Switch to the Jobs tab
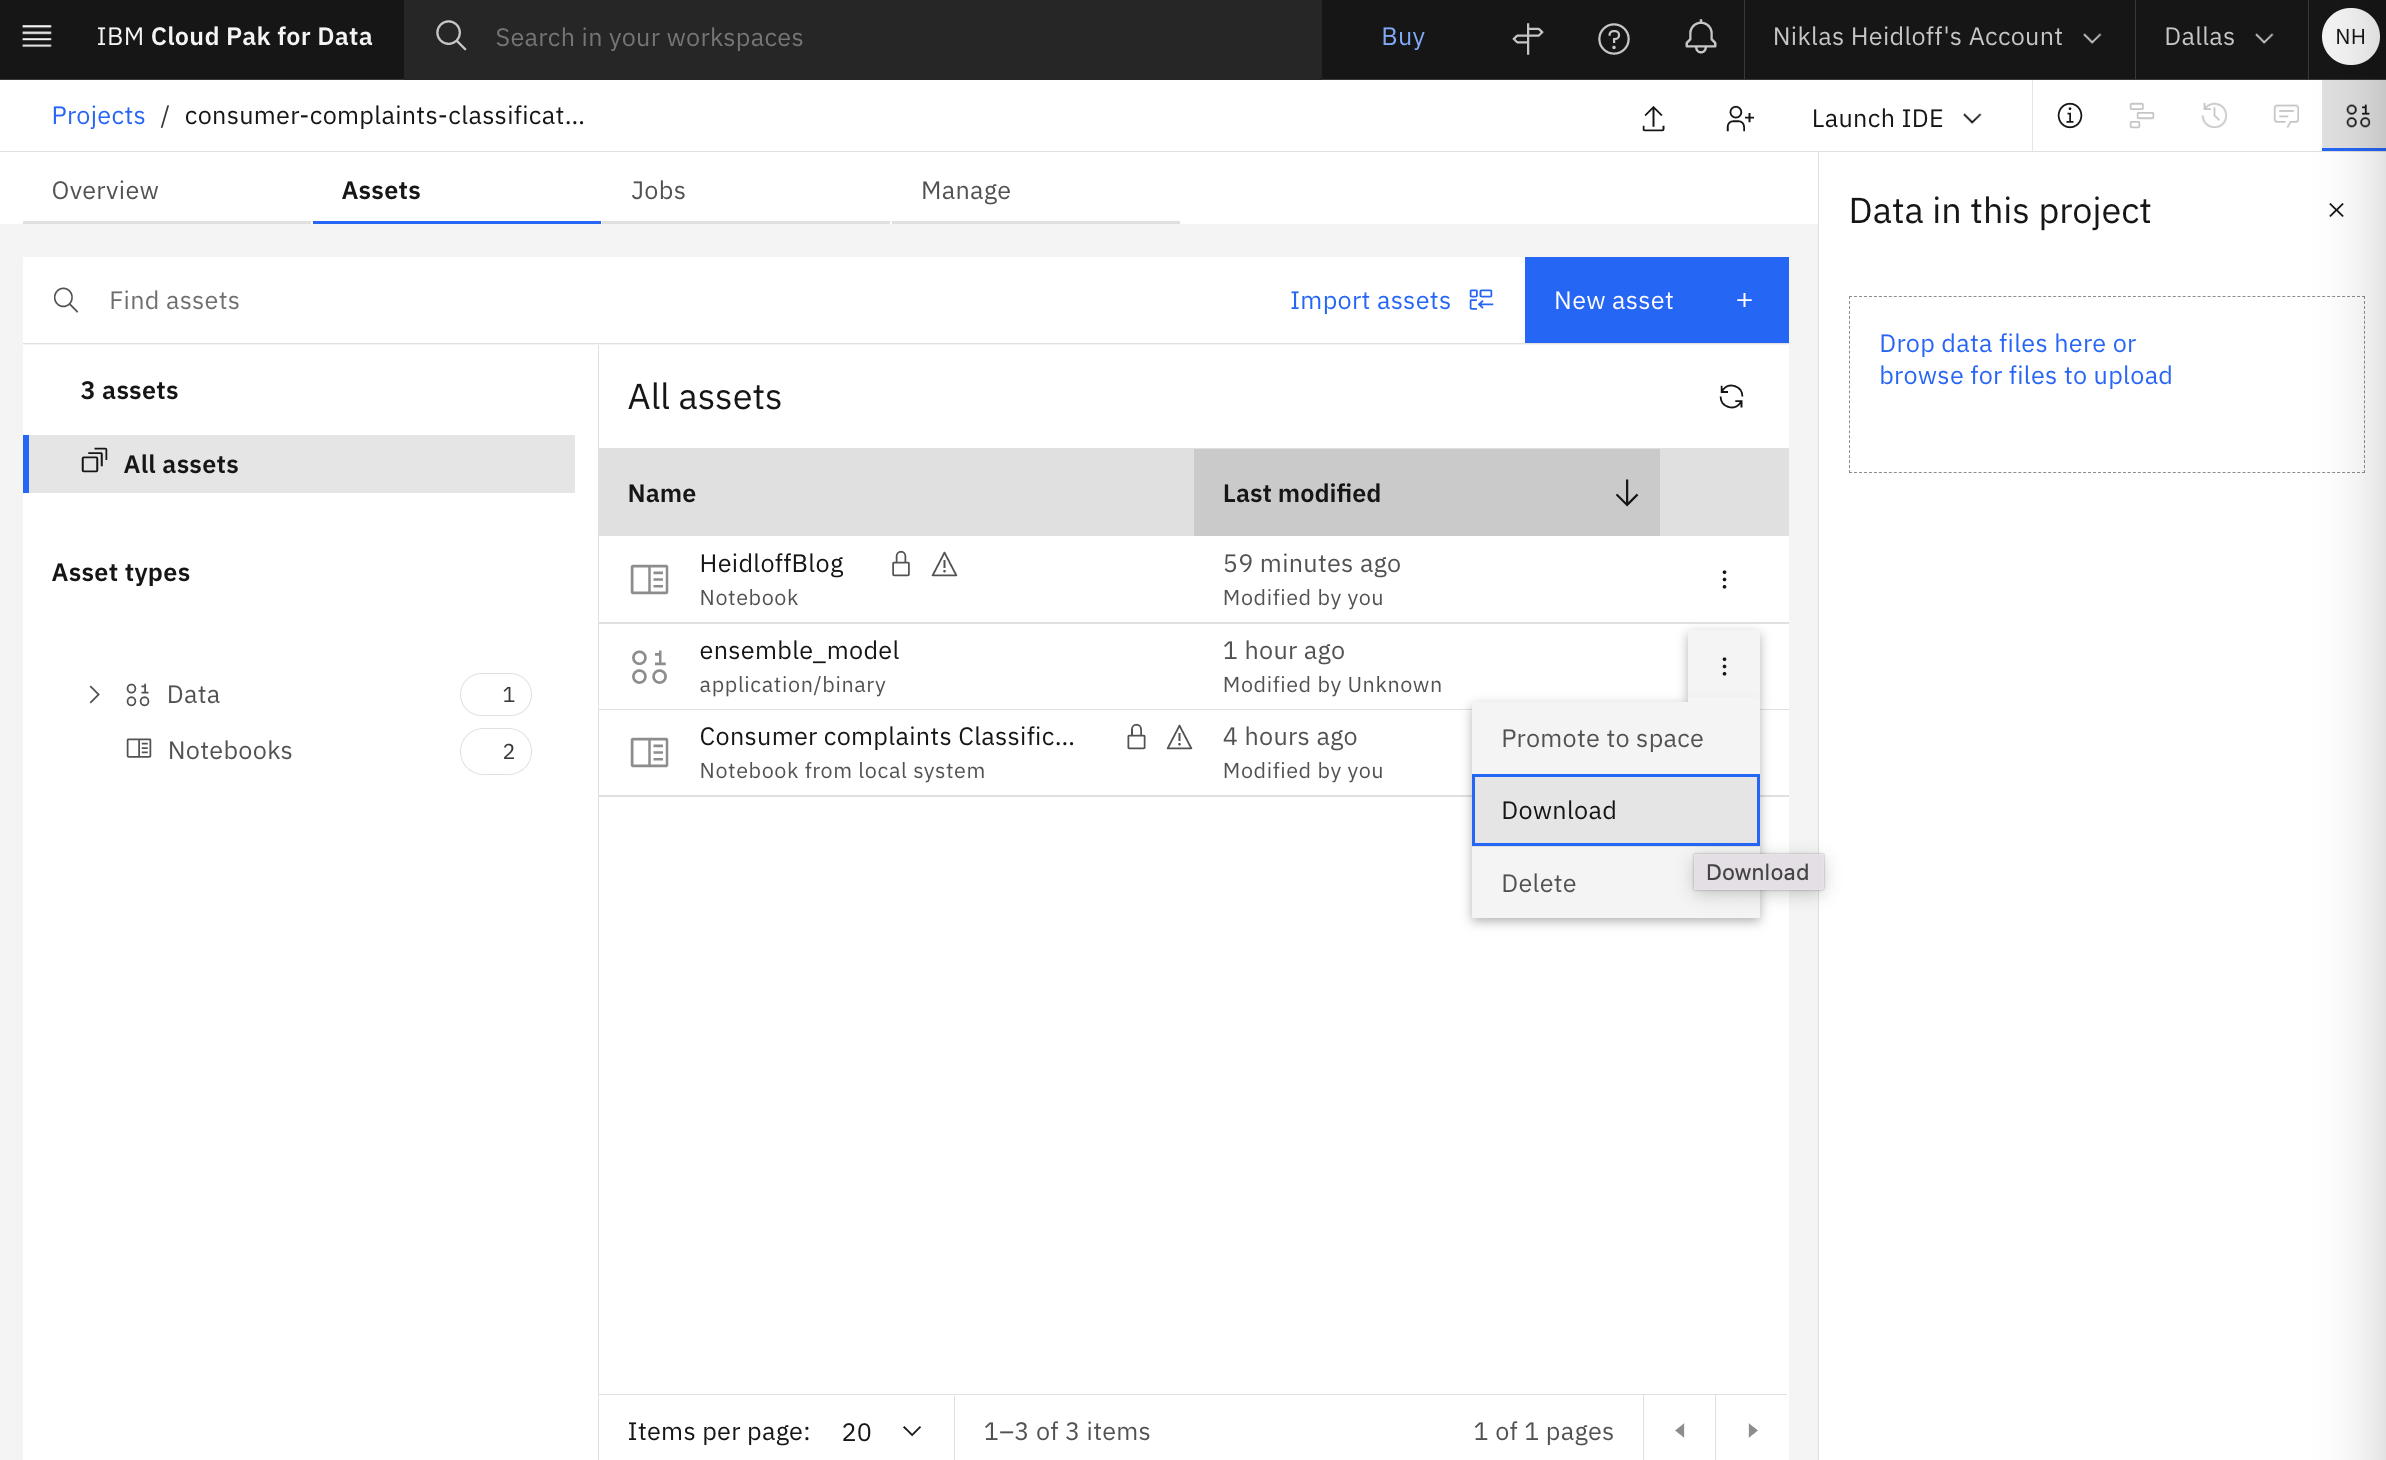2386x1460 pixels. 658,190
